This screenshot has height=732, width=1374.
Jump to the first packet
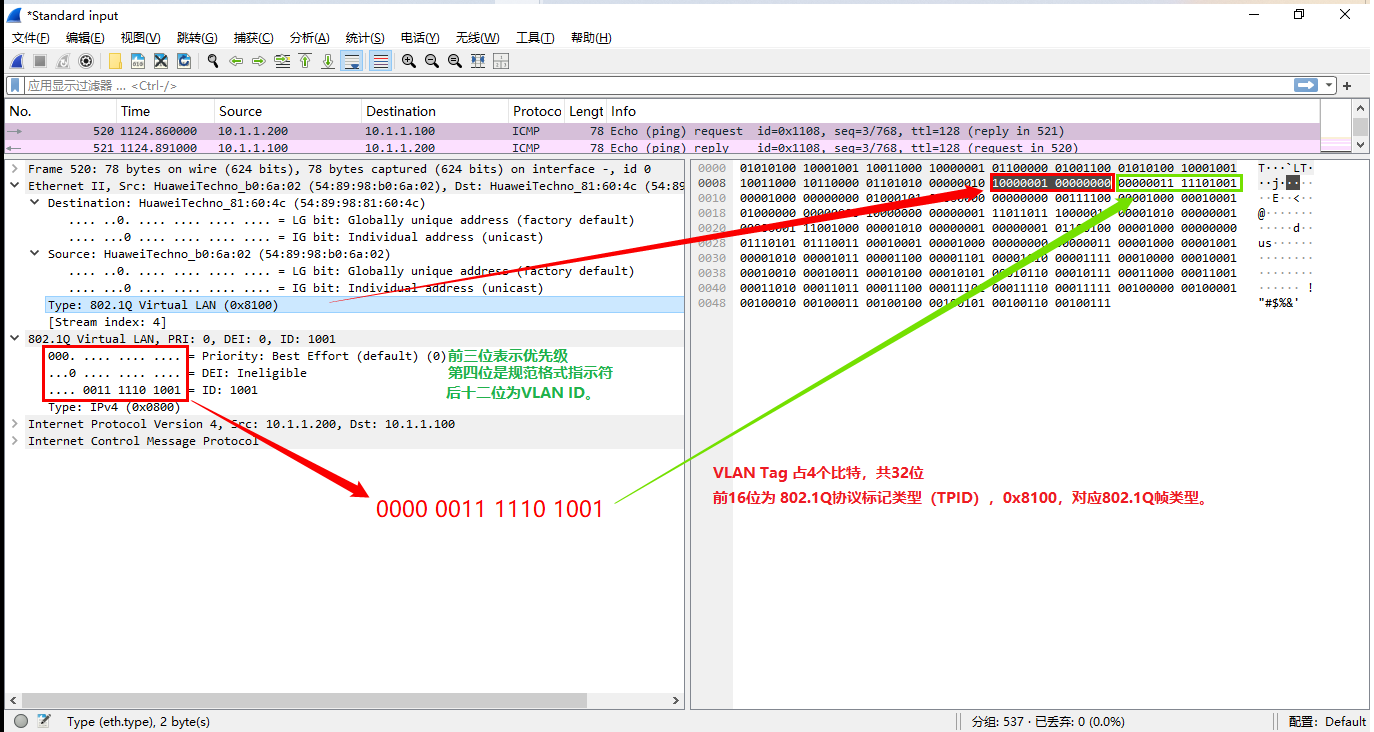point(305,61)
